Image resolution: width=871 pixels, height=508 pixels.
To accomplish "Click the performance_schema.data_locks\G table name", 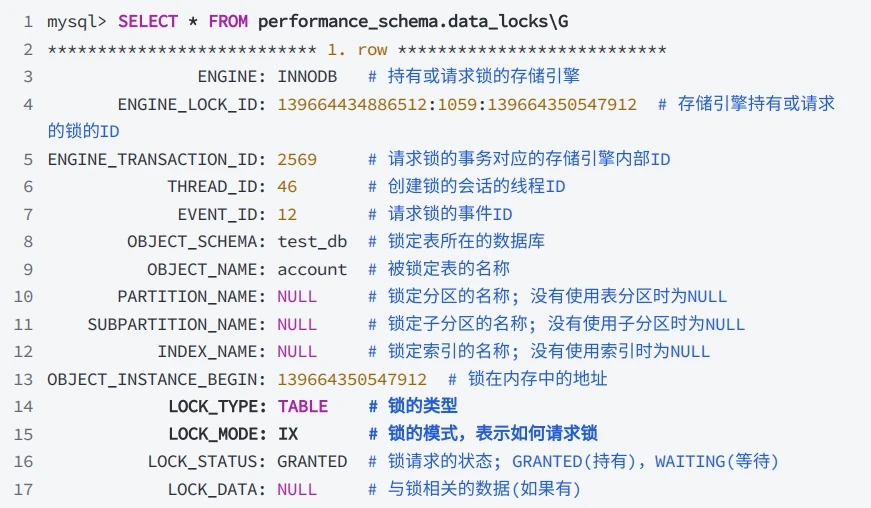I will (x=413, y=22).
